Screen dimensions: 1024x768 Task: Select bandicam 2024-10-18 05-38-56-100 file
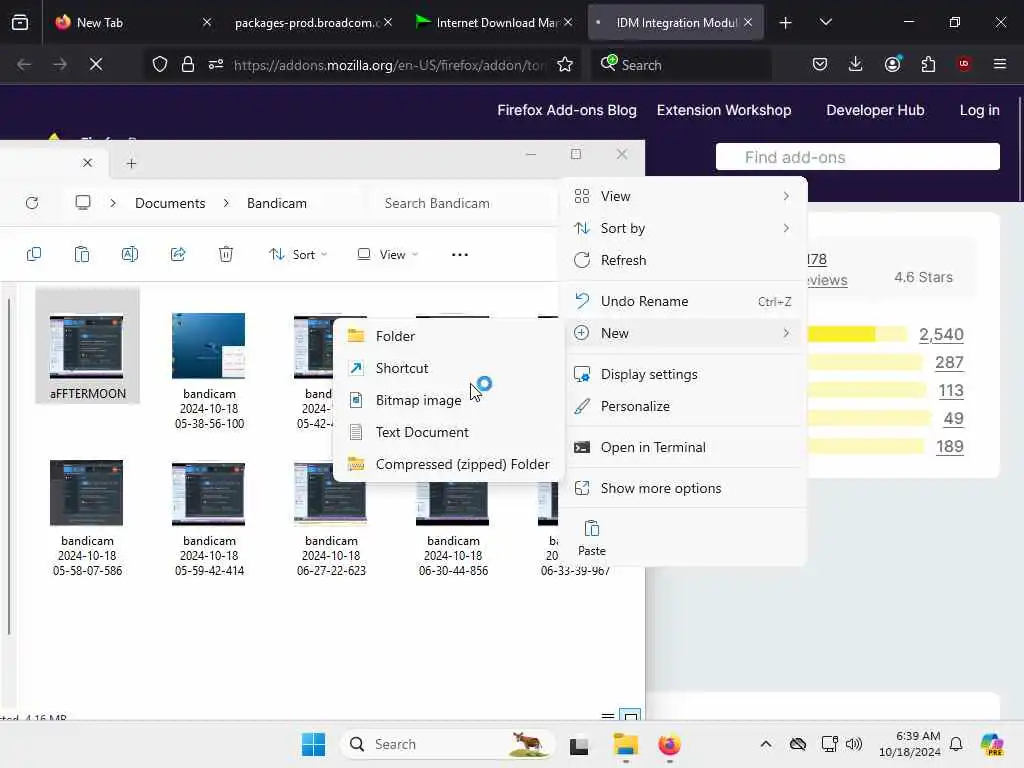point(209,371)
